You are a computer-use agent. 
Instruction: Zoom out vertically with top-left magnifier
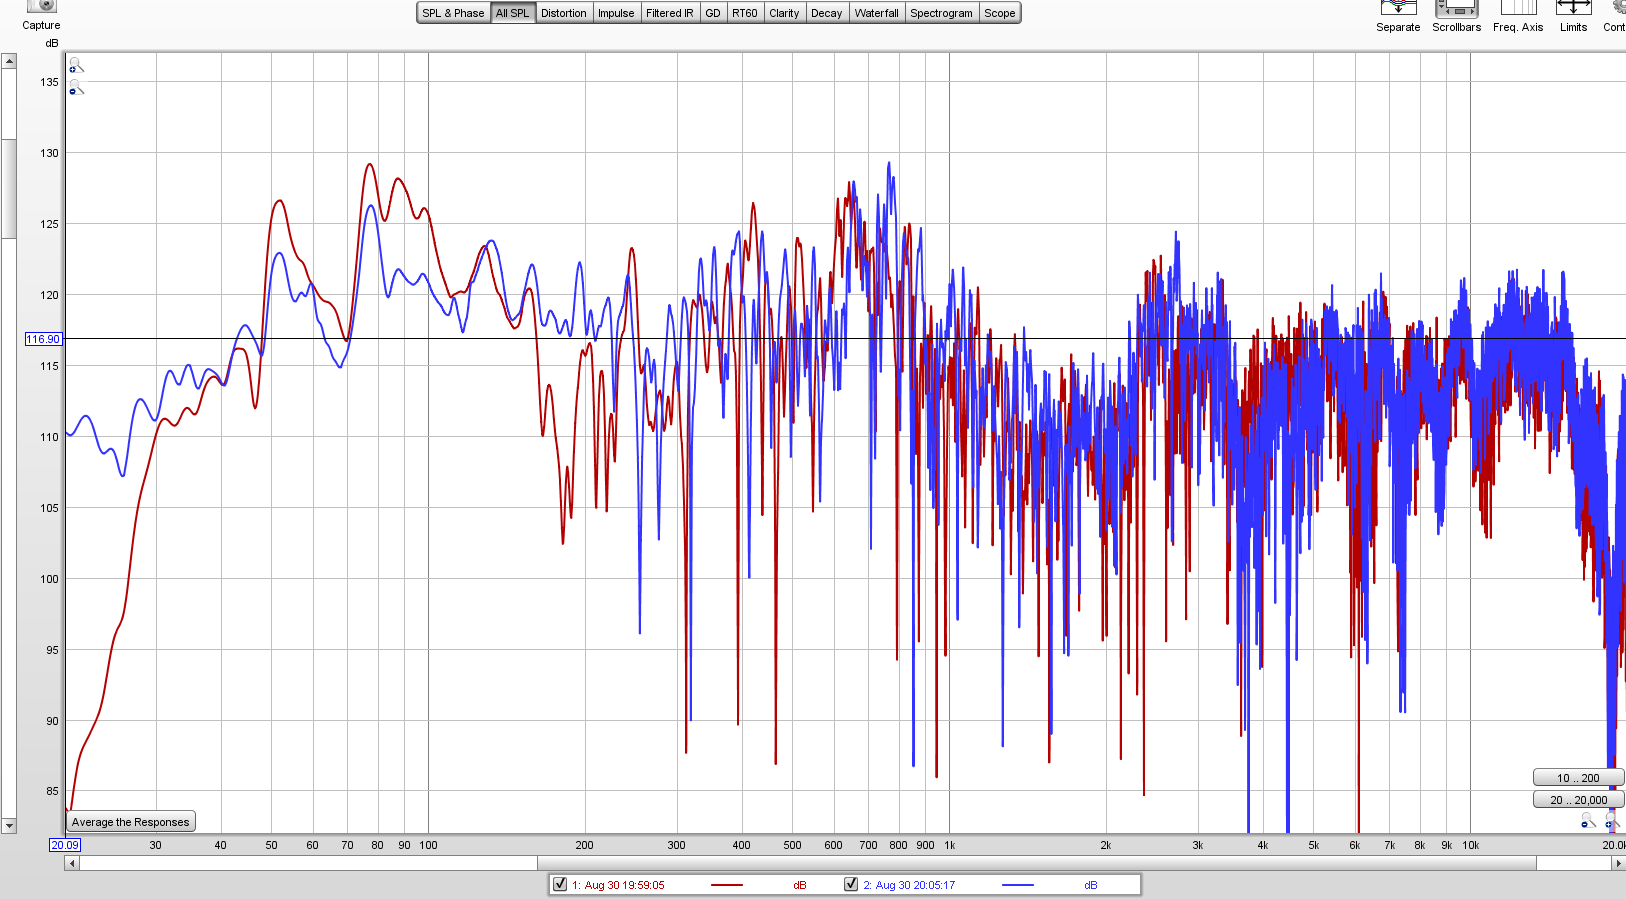tap(76, 88)
